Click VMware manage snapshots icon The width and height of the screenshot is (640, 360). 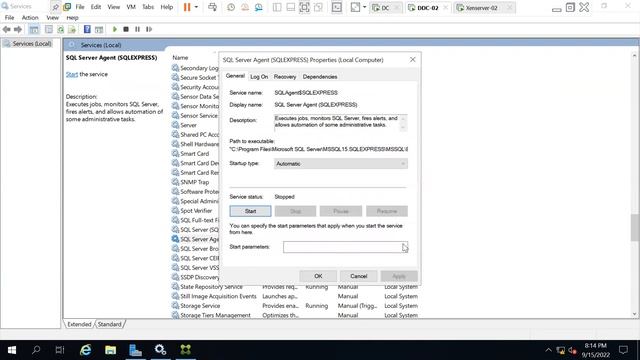(258, 7)
